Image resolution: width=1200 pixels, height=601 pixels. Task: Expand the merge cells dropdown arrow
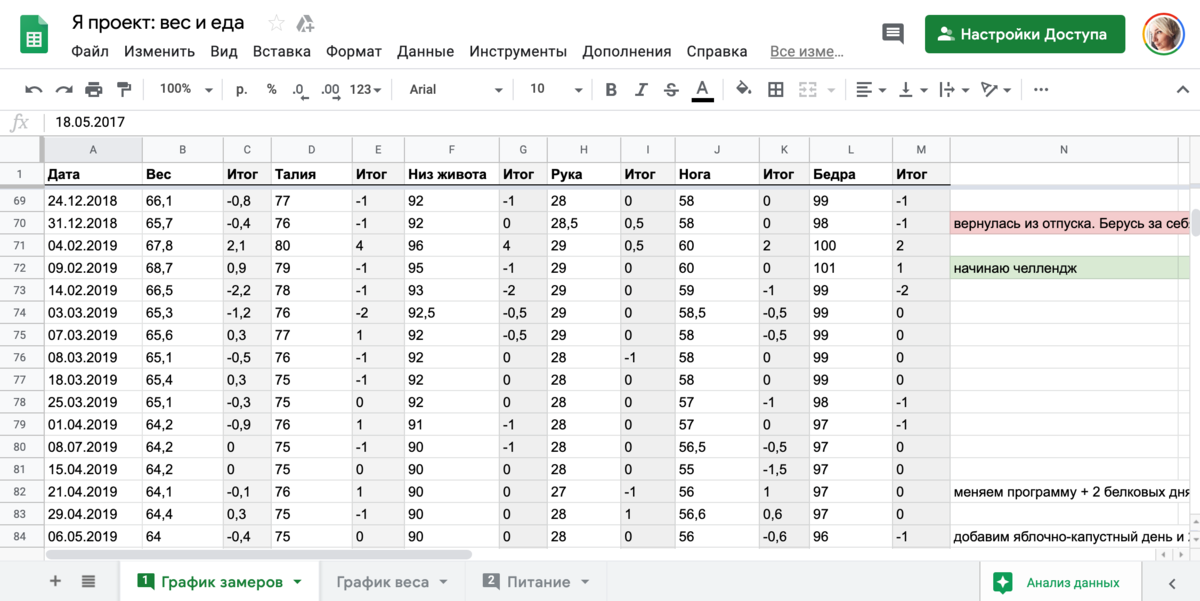pos(831,90)
